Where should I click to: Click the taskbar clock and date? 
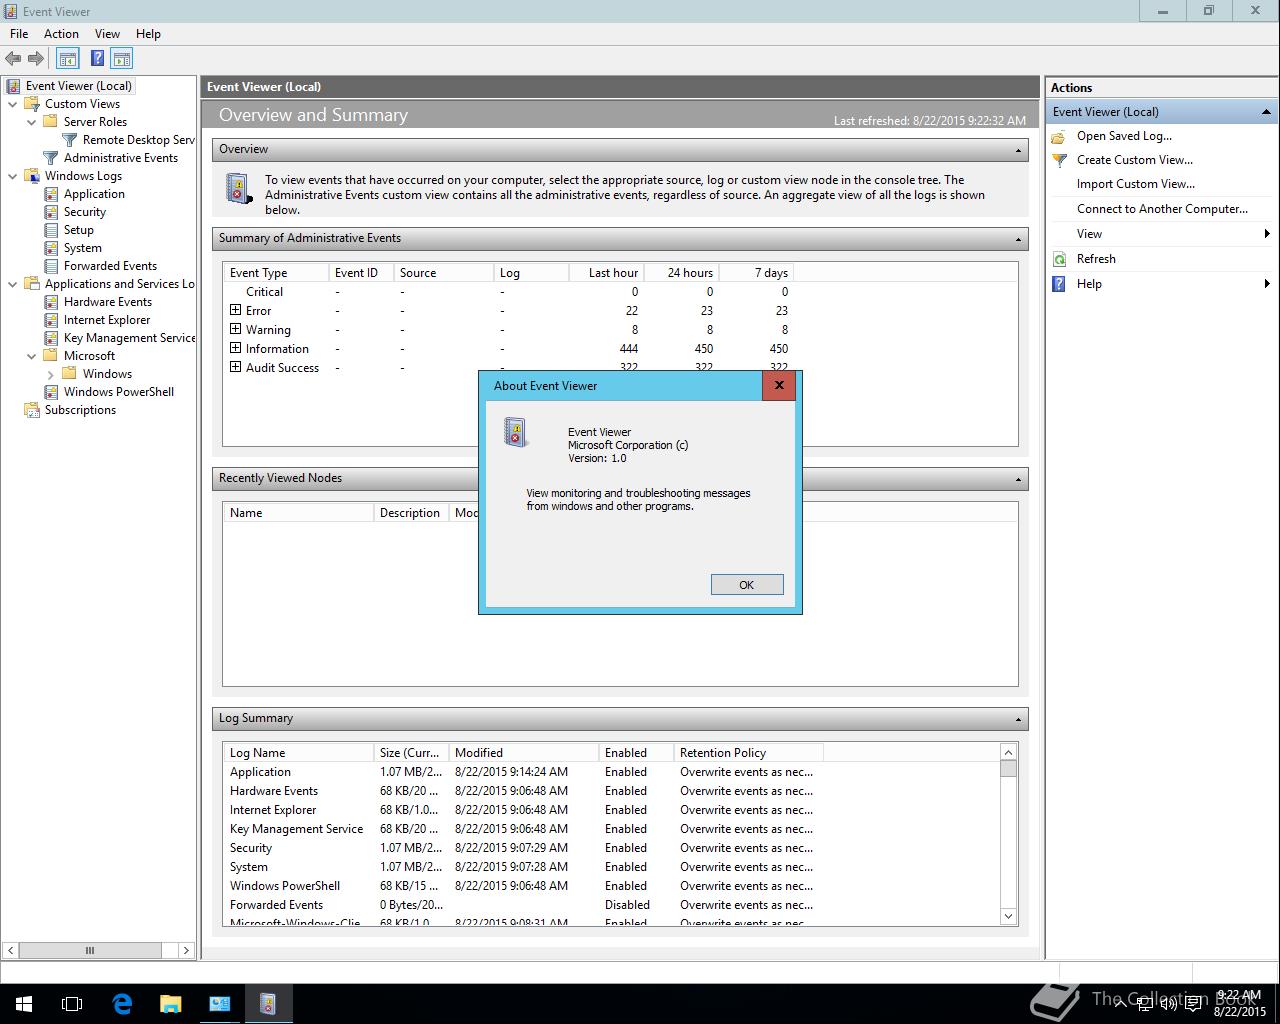click(1239, 1004)
